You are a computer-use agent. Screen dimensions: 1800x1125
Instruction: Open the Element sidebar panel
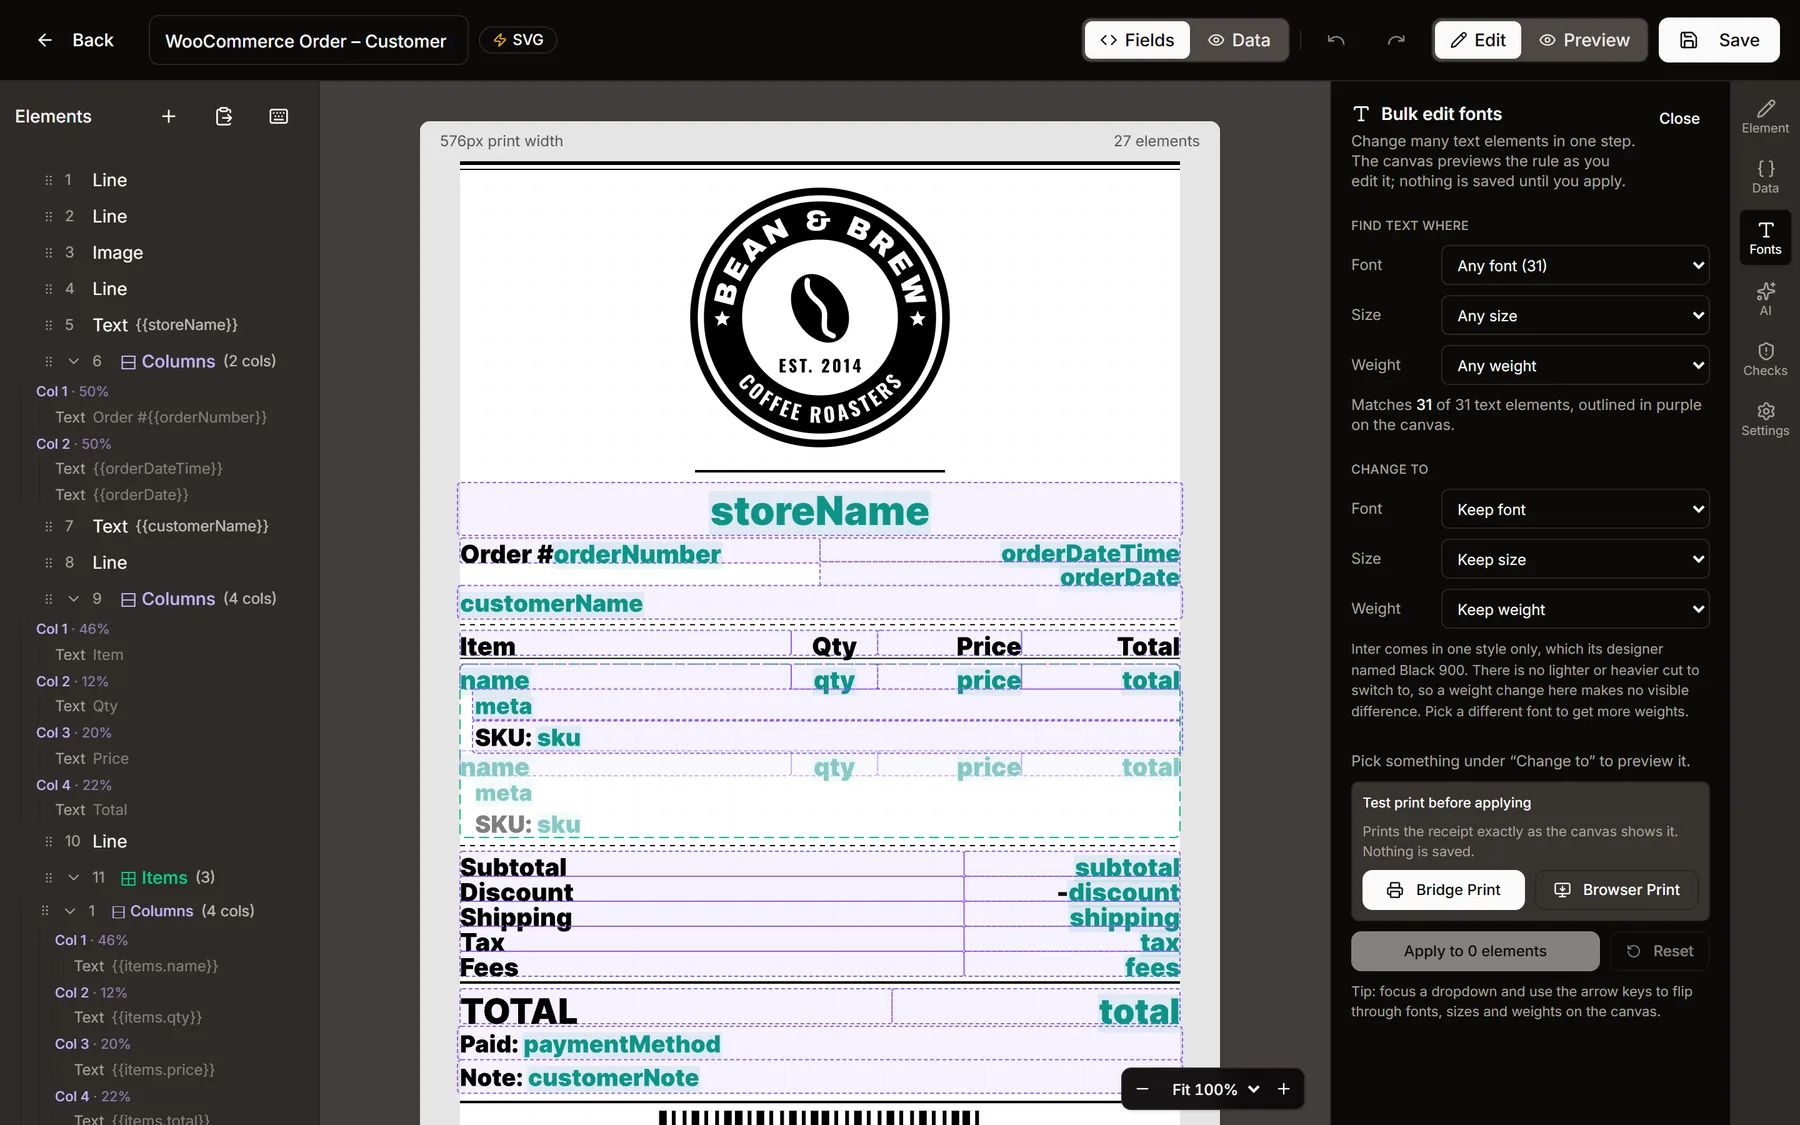pos(1765,117)
